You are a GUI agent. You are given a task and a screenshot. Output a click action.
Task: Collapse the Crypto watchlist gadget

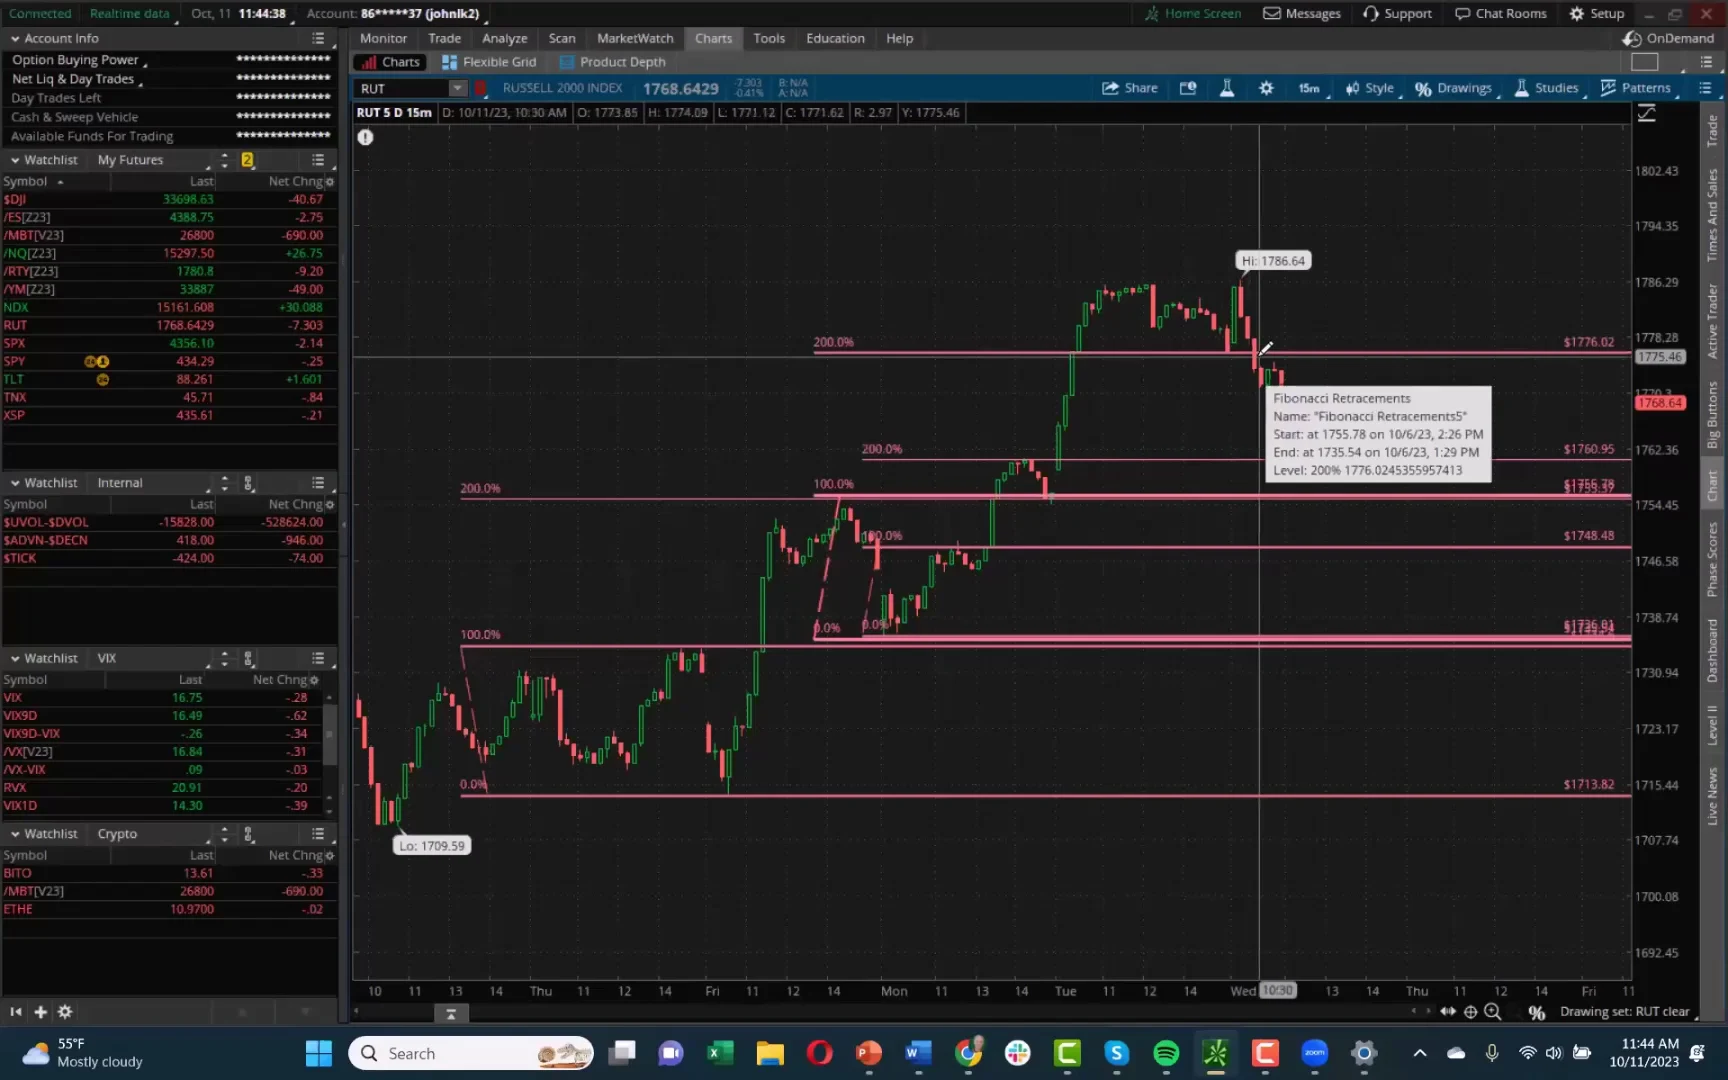[x=15, y=834]
